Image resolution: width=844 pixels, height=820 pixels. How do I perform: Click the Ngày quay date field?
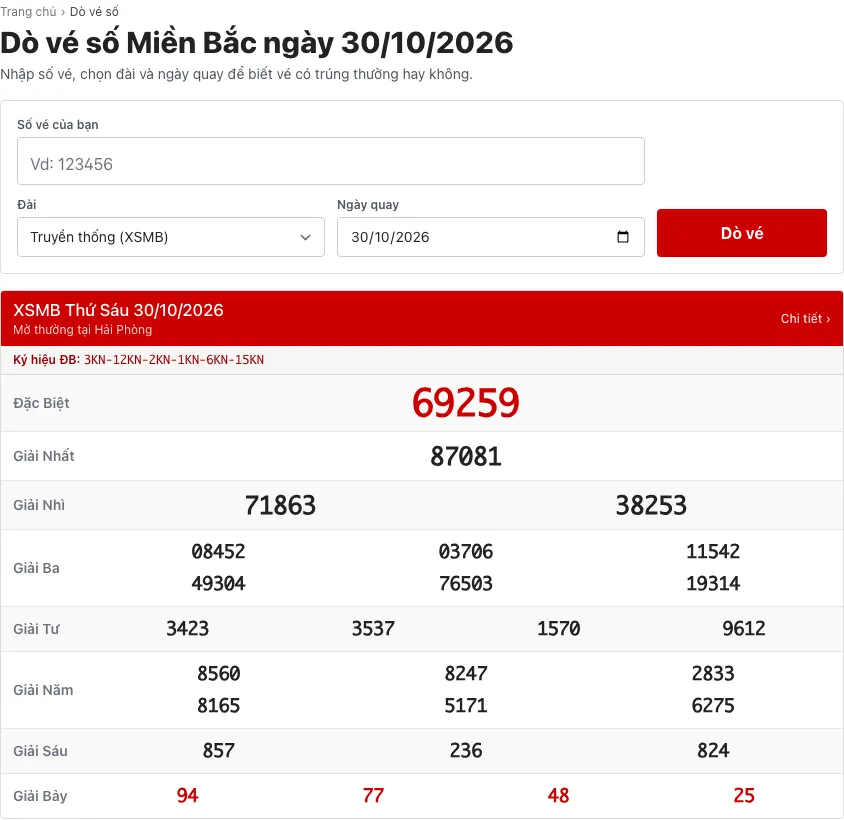coord(490,237)
